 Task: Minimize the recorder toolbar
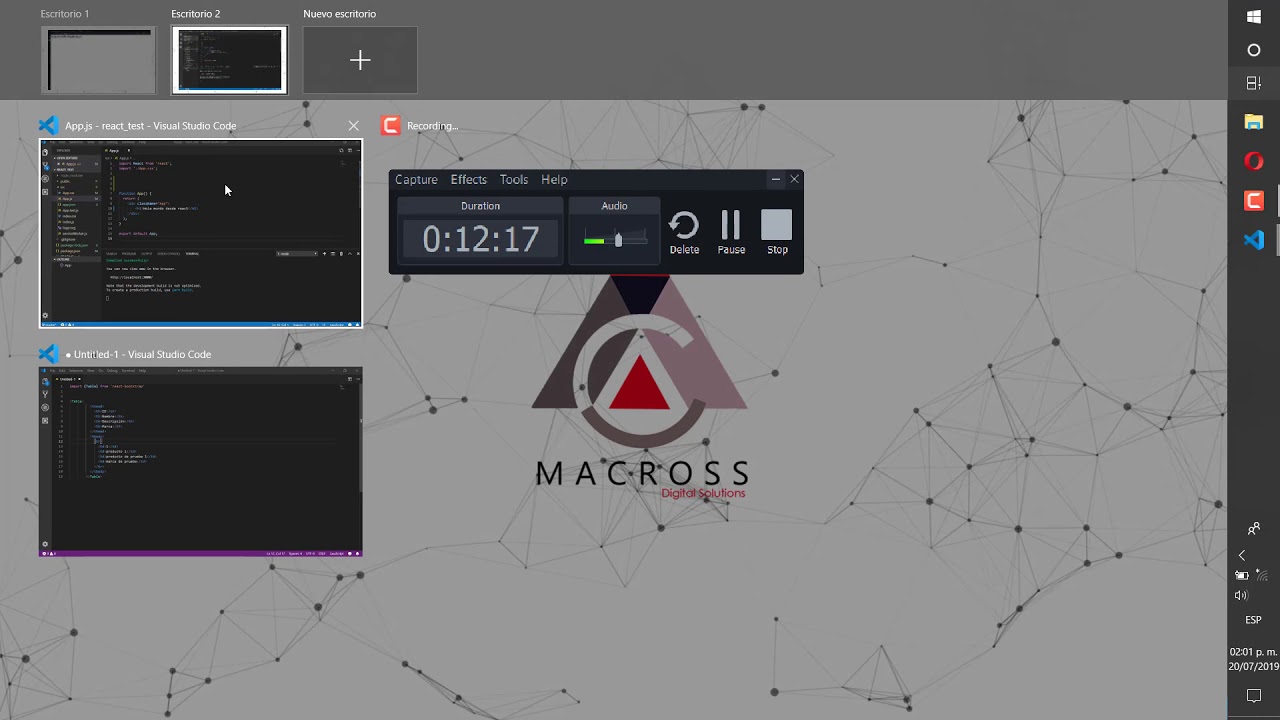coord(775,180)
